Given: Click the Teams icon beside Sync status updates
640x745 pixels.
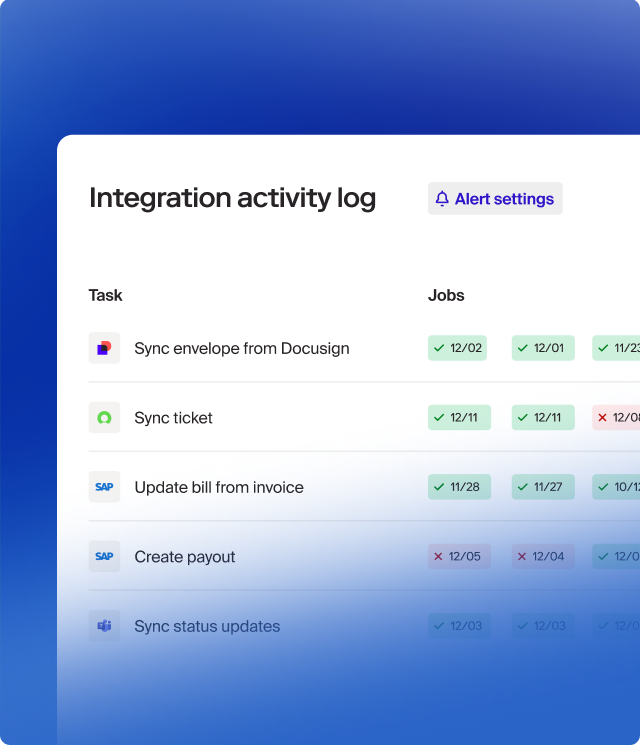Looking at the screenshot, I should point(105,626).
